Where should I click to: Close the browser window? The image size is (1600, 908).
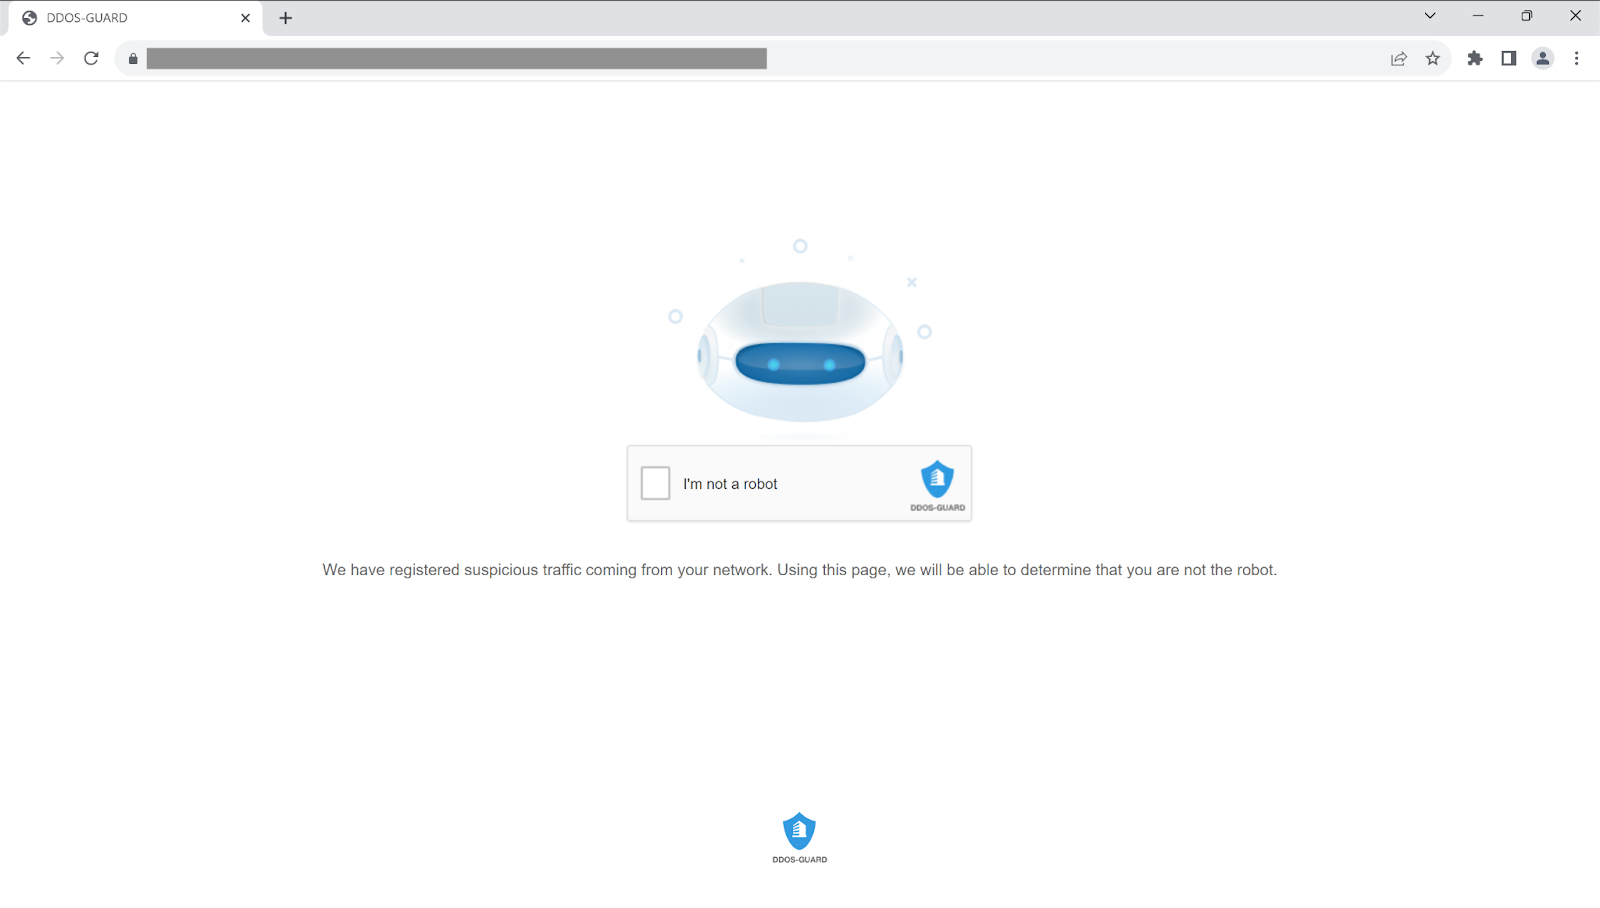click(x=1575, y=16)
